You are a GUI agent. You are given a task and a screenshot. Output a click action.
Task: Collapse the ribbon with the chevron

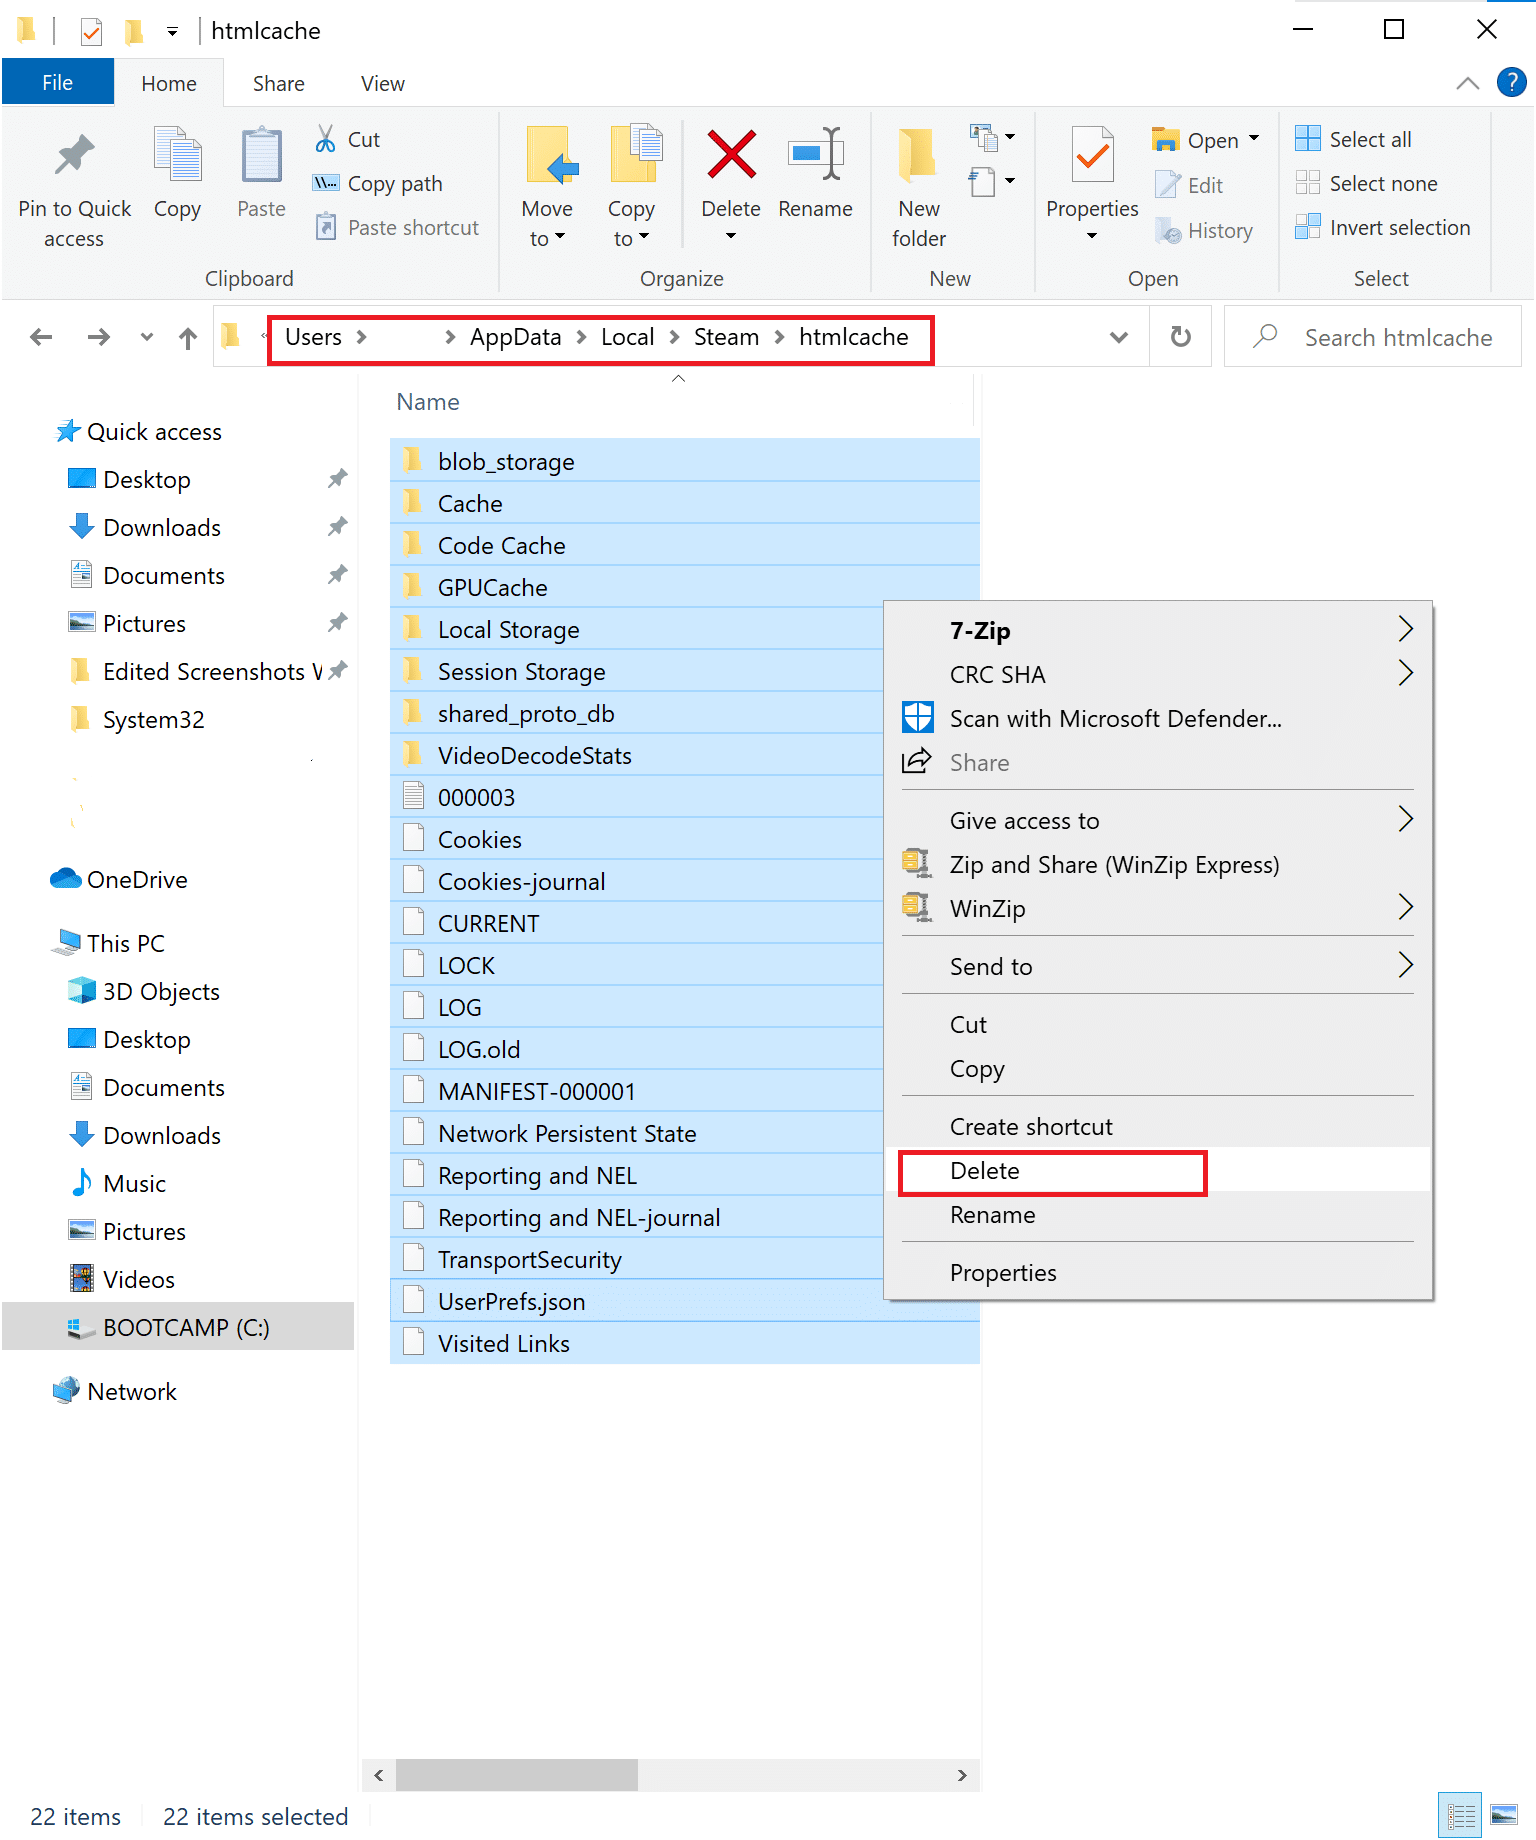point(1467,83)
